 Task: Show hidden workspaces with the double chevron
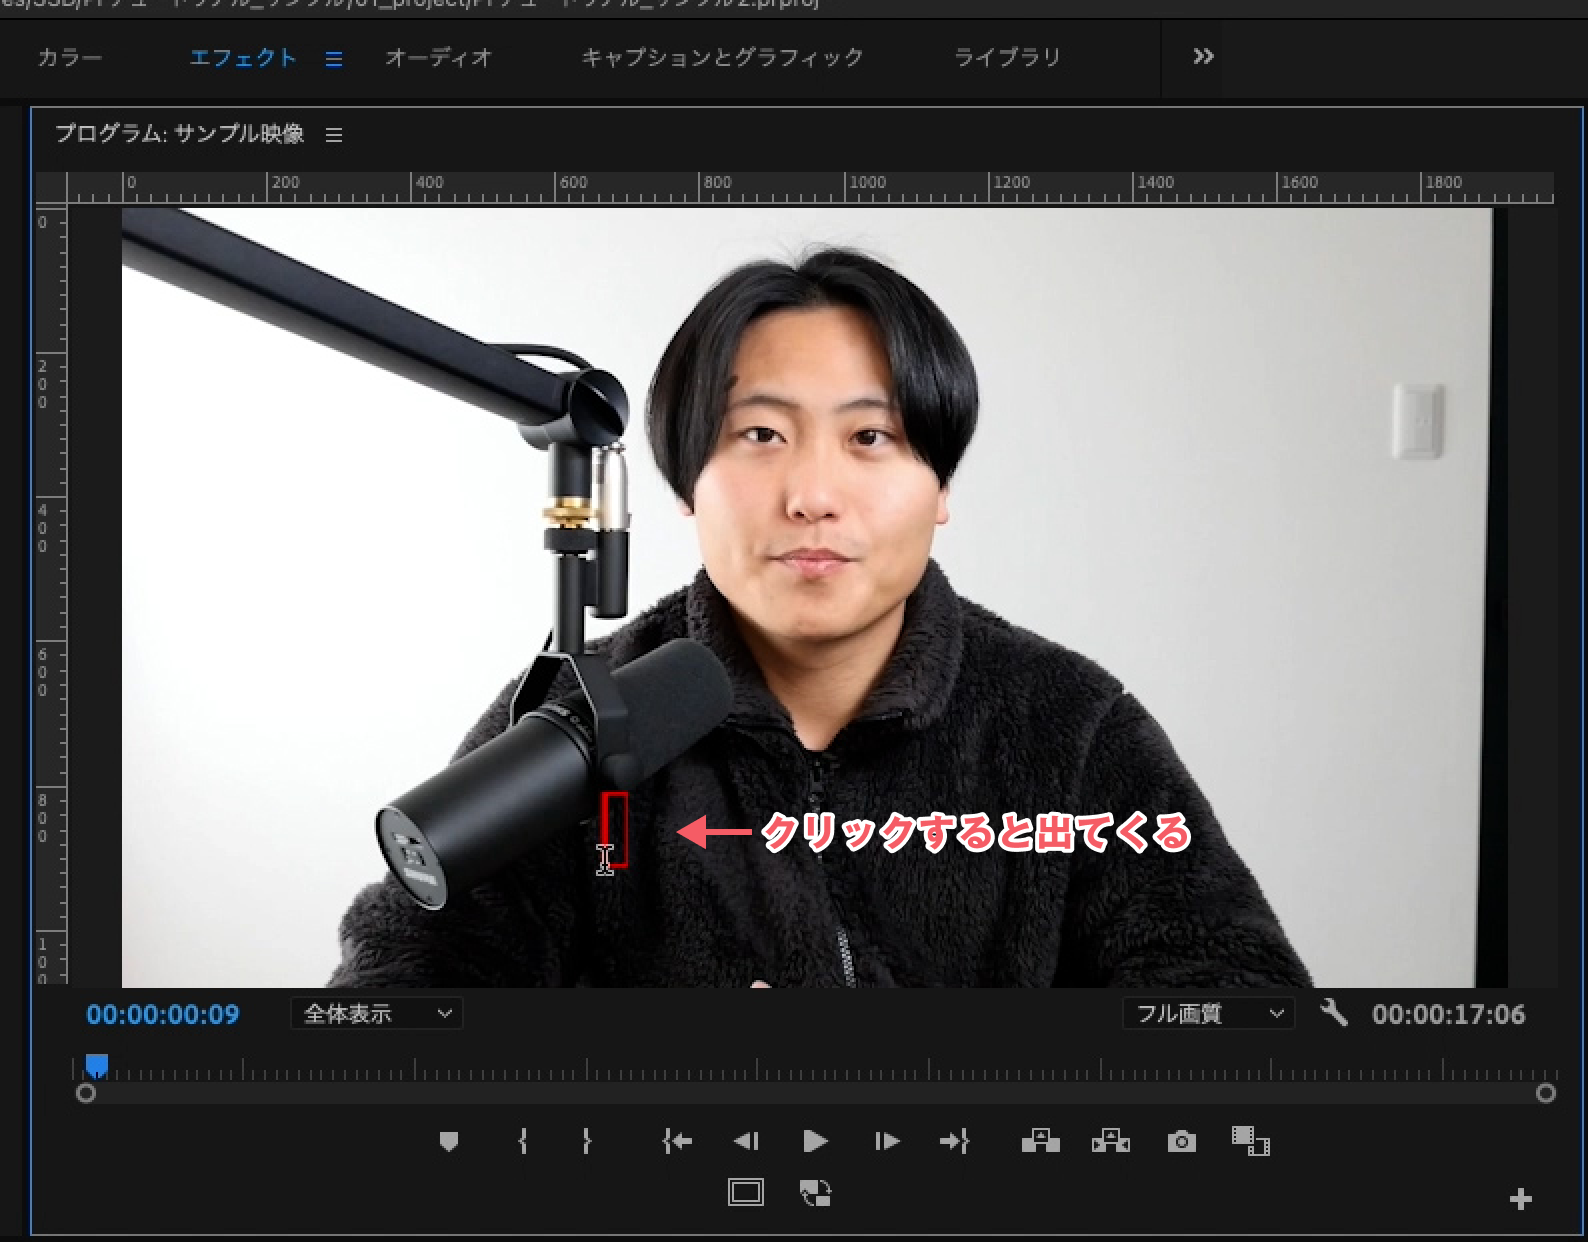(x=1203, y=57)
